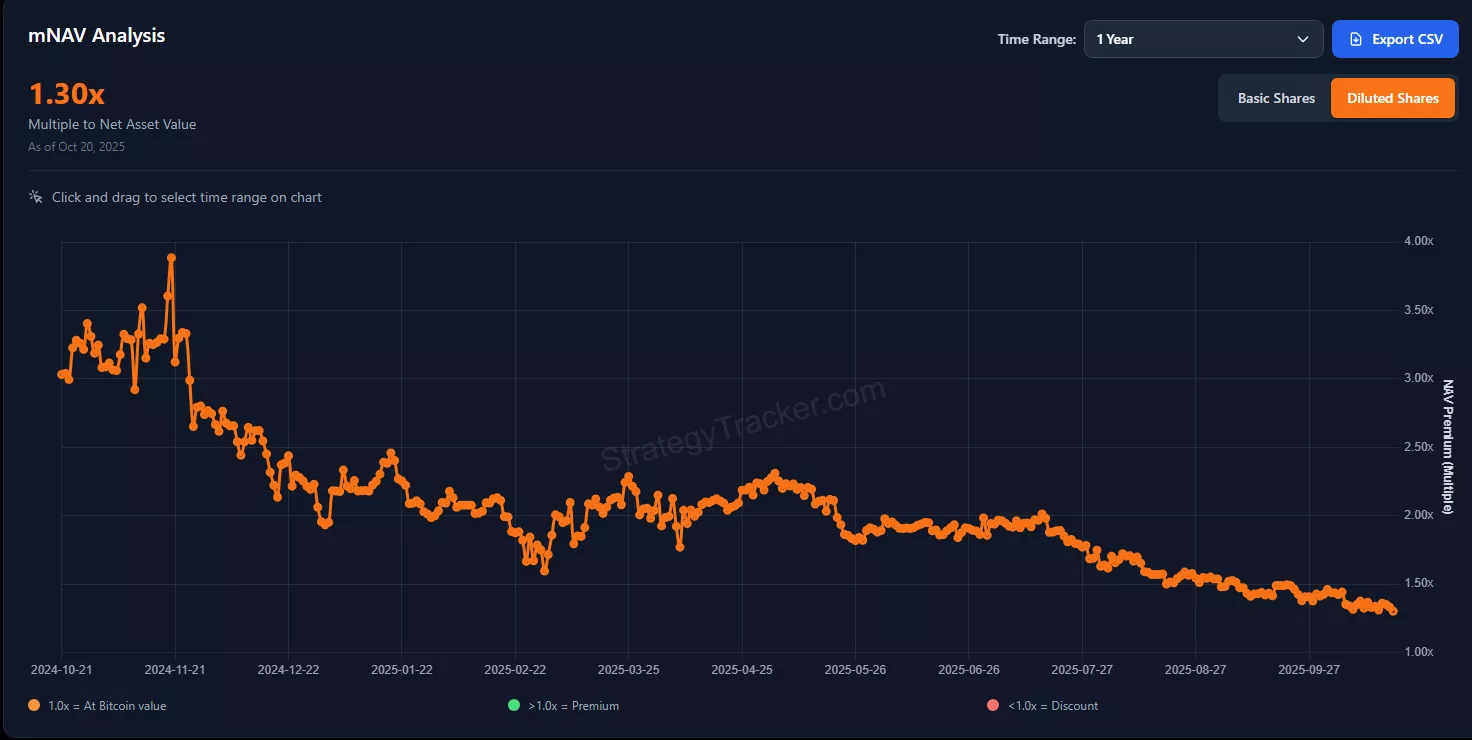Click the mNAV Analysis heading
This screenshot has width=1472, height=740.
pos(97,36)
